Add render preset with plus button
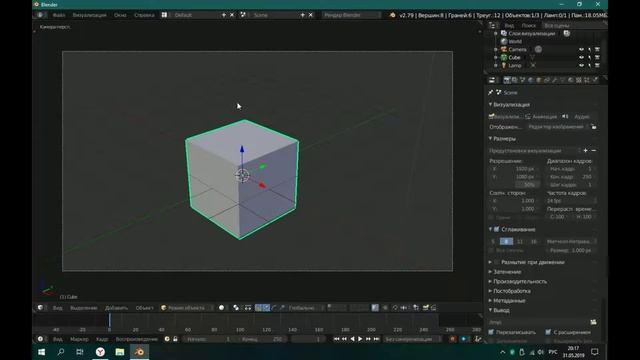The image size is (640, 360). [585, 151]
